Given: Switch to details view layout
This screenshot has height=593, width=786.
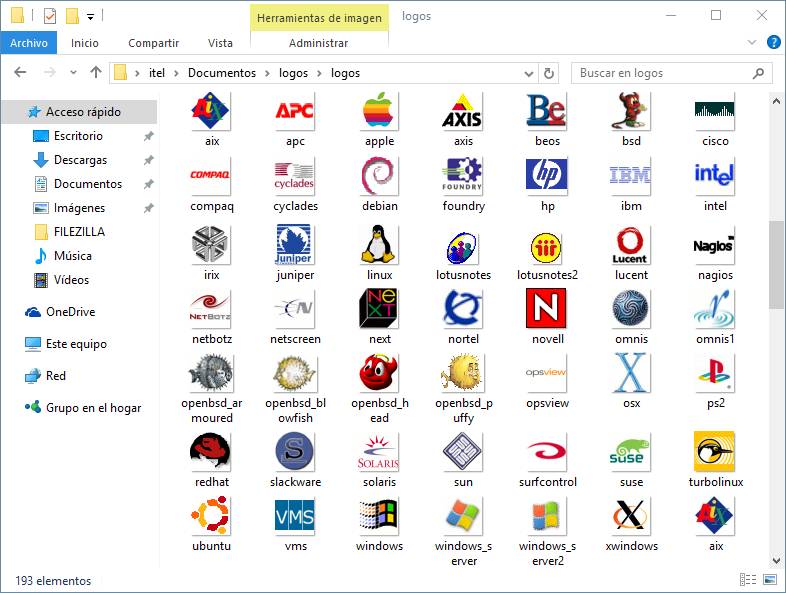Looking at the screenshot, I should tap(748, 580).
